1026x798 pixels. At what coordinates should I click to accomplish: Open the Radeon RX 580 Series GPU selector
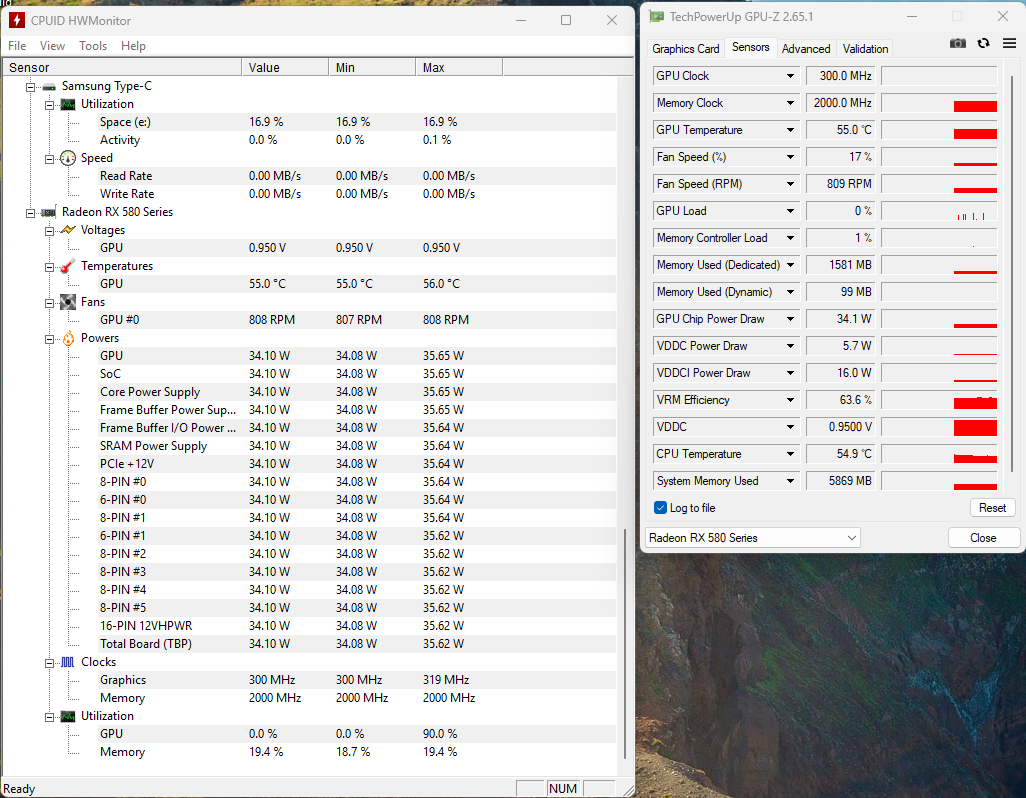(752, 538)
